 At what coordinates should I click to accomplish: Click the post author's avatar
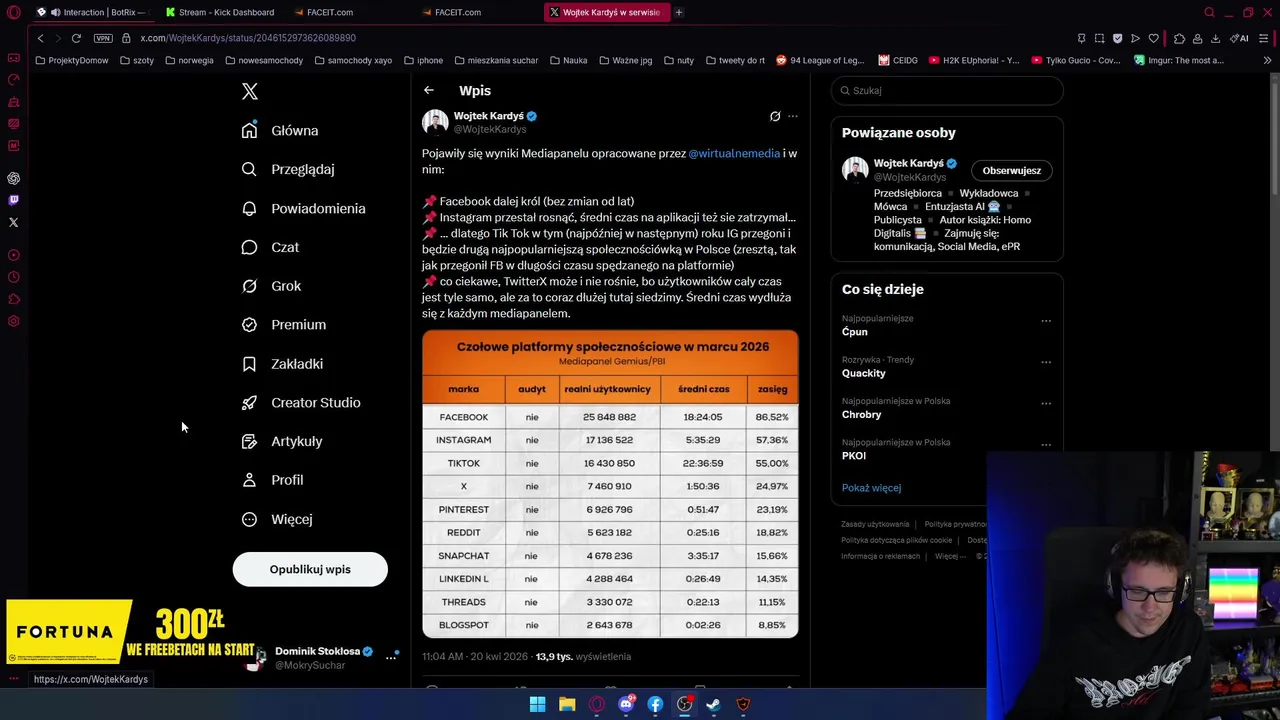click(435, 122)
